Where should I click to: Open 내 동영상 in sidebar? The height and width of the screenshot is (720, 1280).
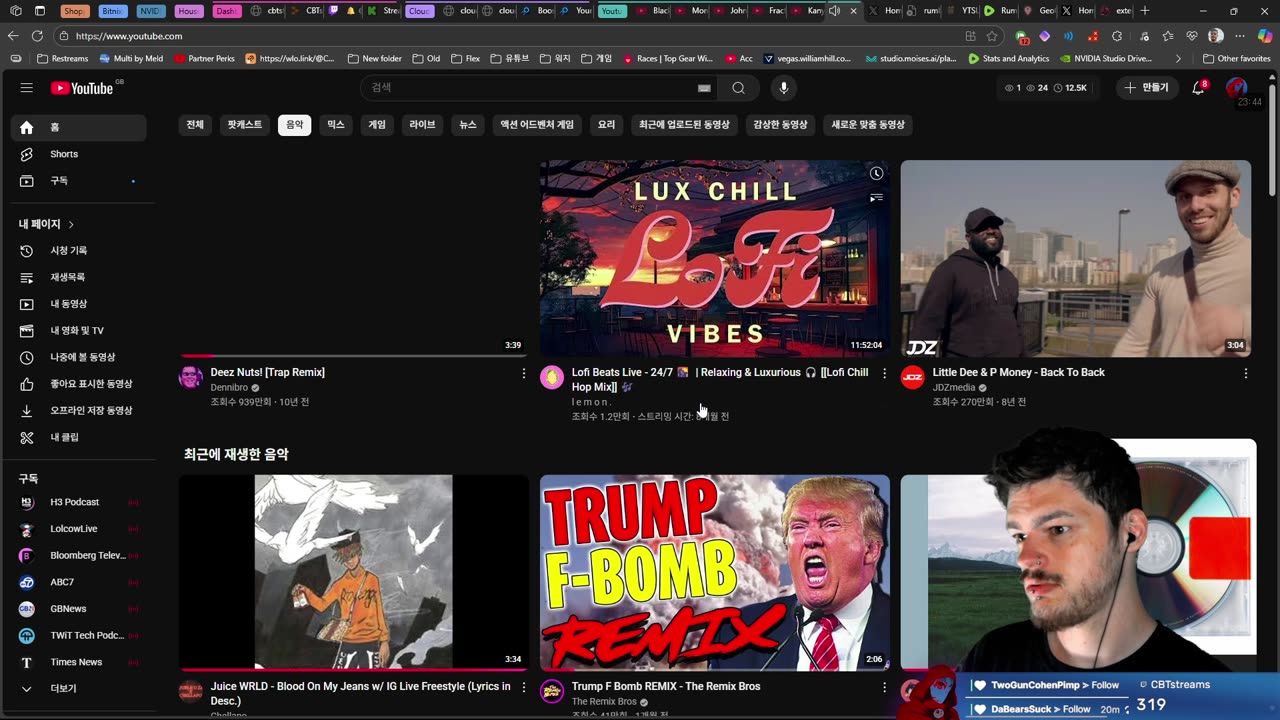[x=78, y=304]
